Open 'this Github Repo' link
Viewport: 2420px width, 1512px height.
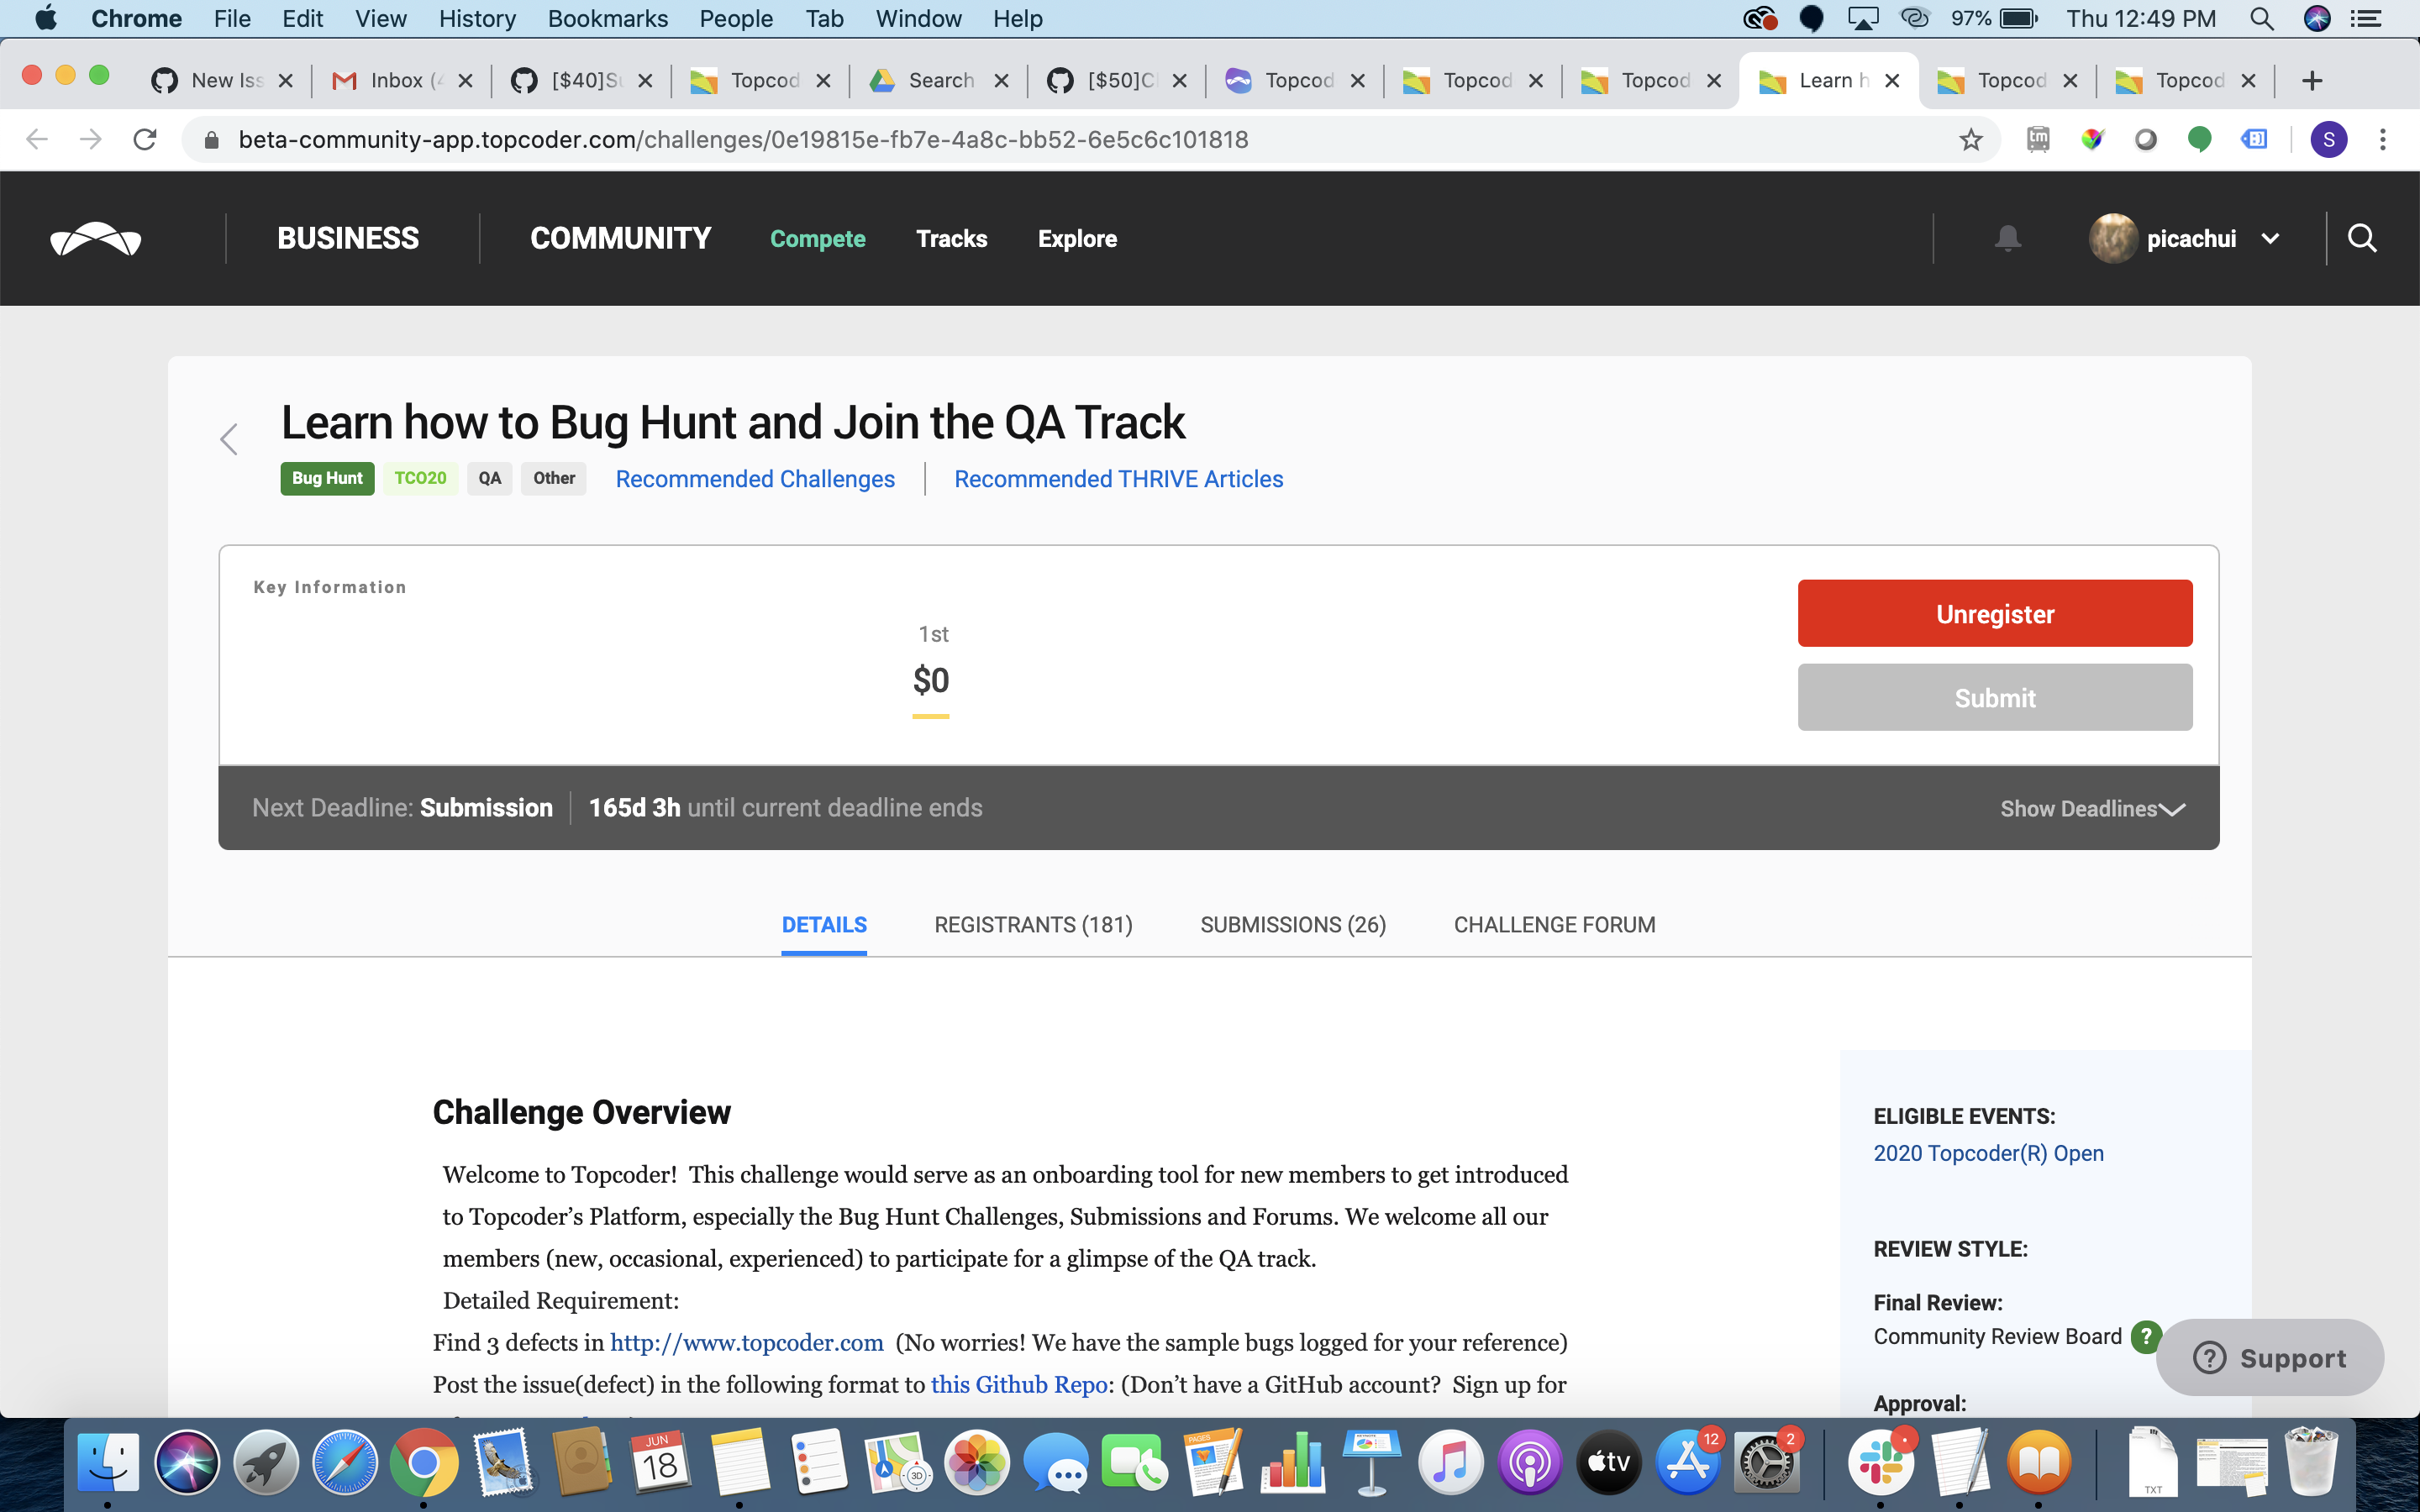tap(1019, 1384)
